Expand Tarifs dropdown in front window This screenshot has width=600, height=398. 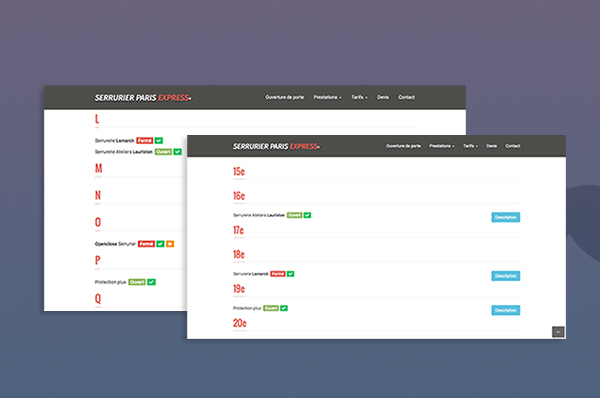(x=470, y=146)
